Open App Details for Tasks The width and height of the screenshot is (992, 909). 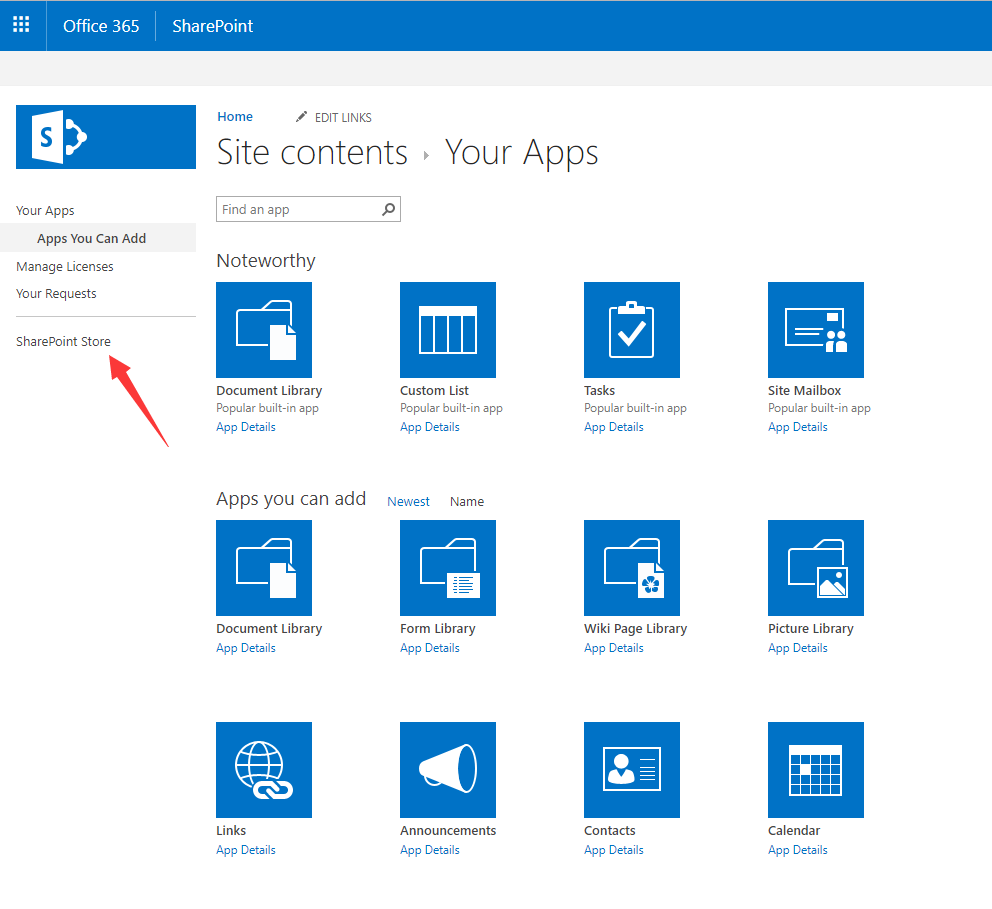click(614, 427)
